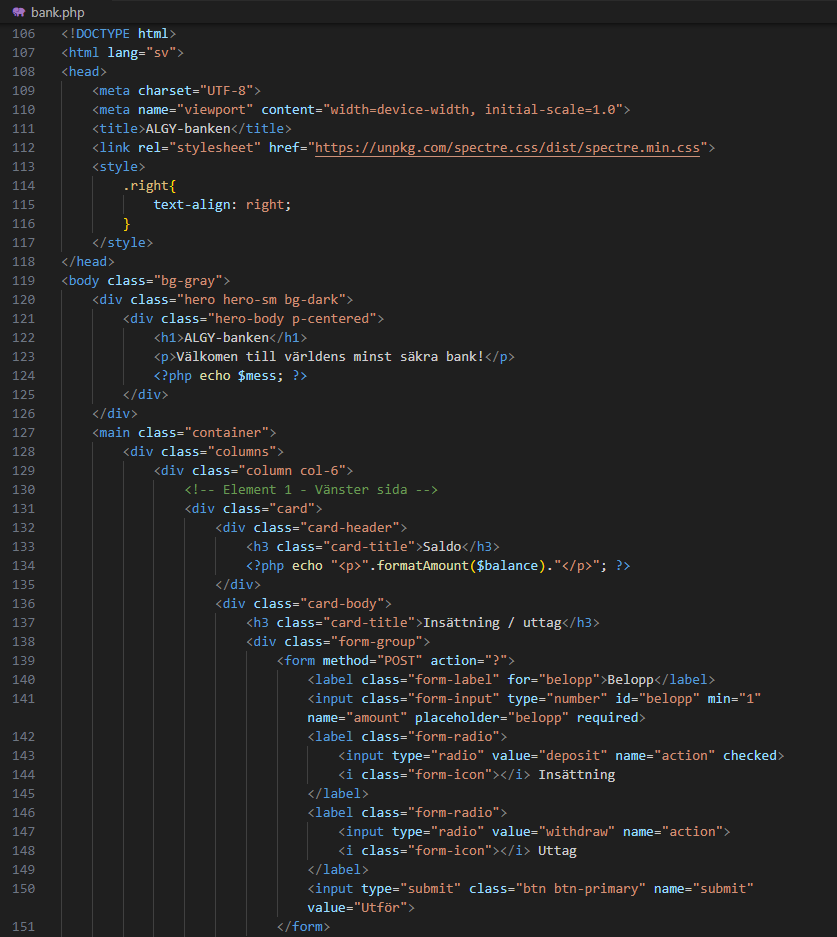Screen dimensions: 837x937
Task: Click the .right CSS selector
Action: pos(146,186)
